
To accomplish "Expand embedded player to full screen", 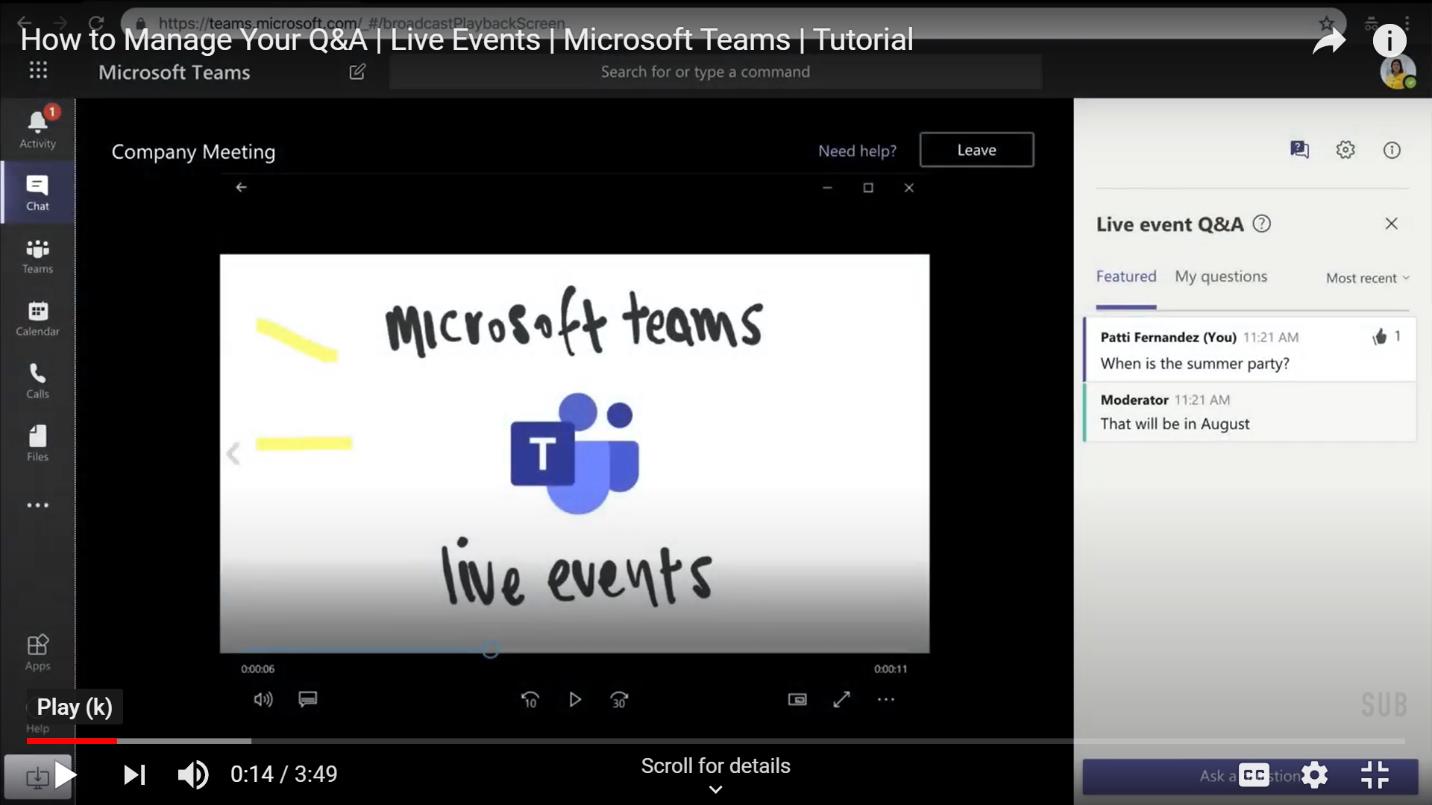I will [x=842, y=700].
